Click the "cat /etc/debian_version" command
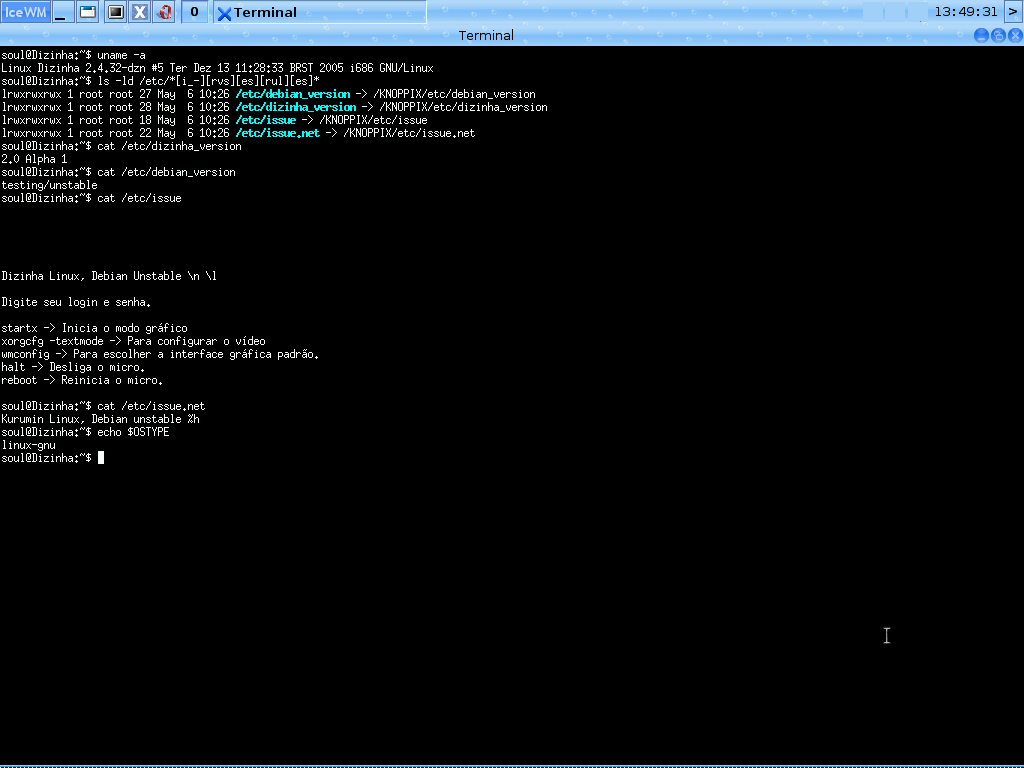 (x=167, y=172)
